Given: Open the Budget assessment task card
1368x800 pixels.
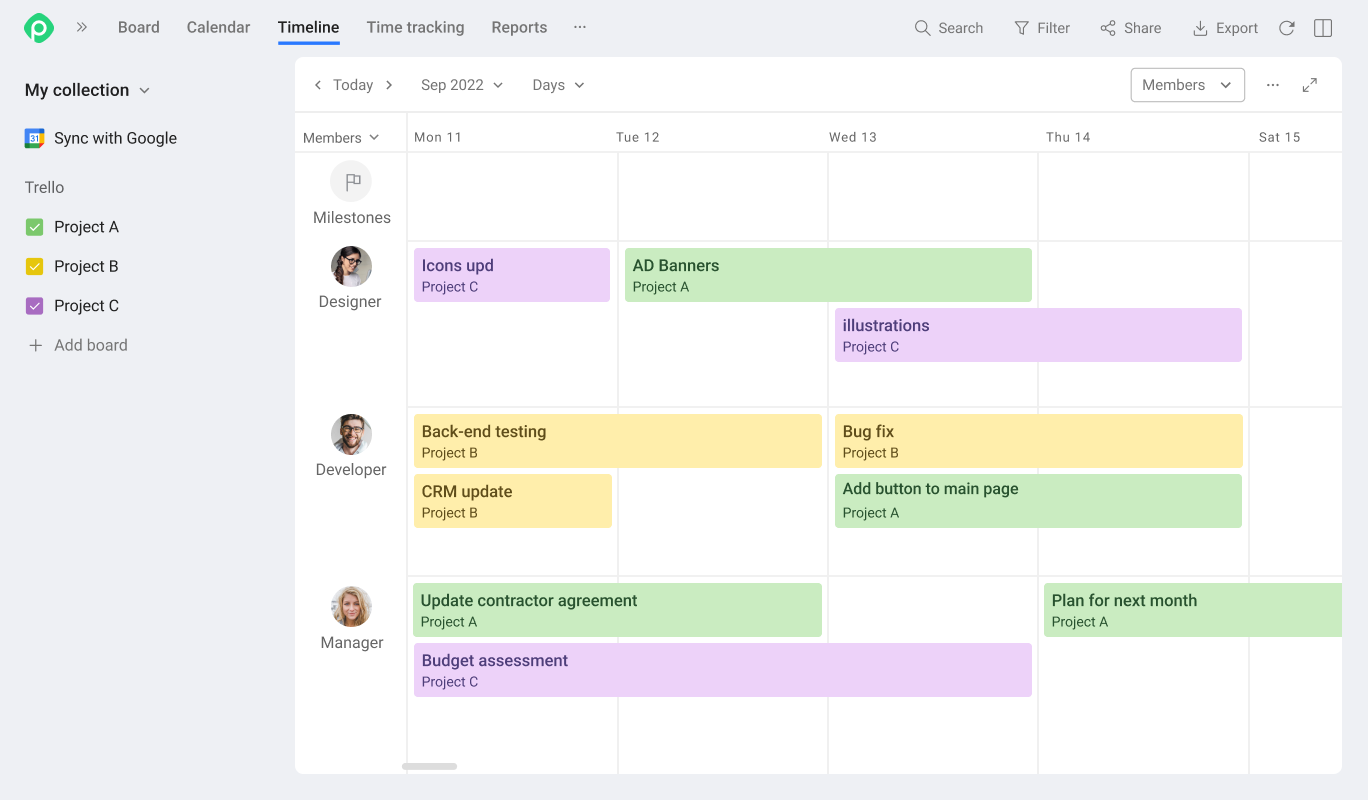Looking at the screenshot, I should pyautogui.click(x=722, y=670).
